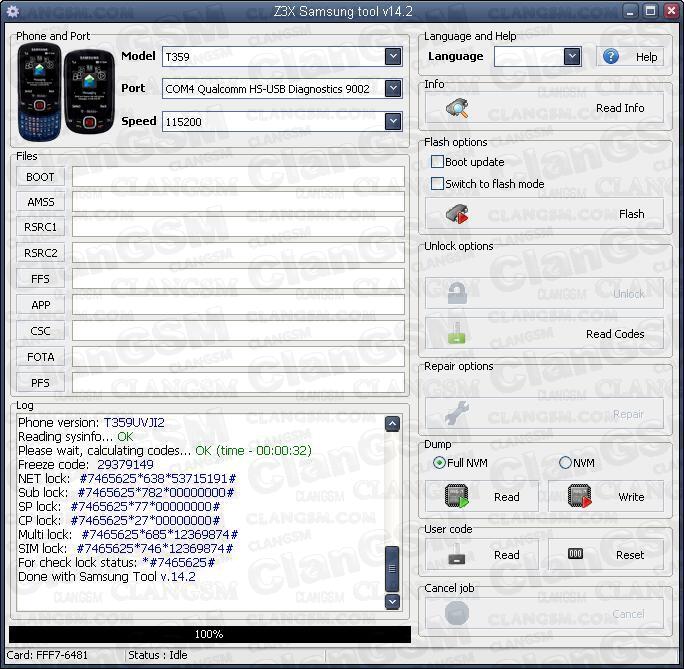Select the Full NVM radio button
Image resolution: width=684 pixels, height=669 pixels.
[439, 462]
